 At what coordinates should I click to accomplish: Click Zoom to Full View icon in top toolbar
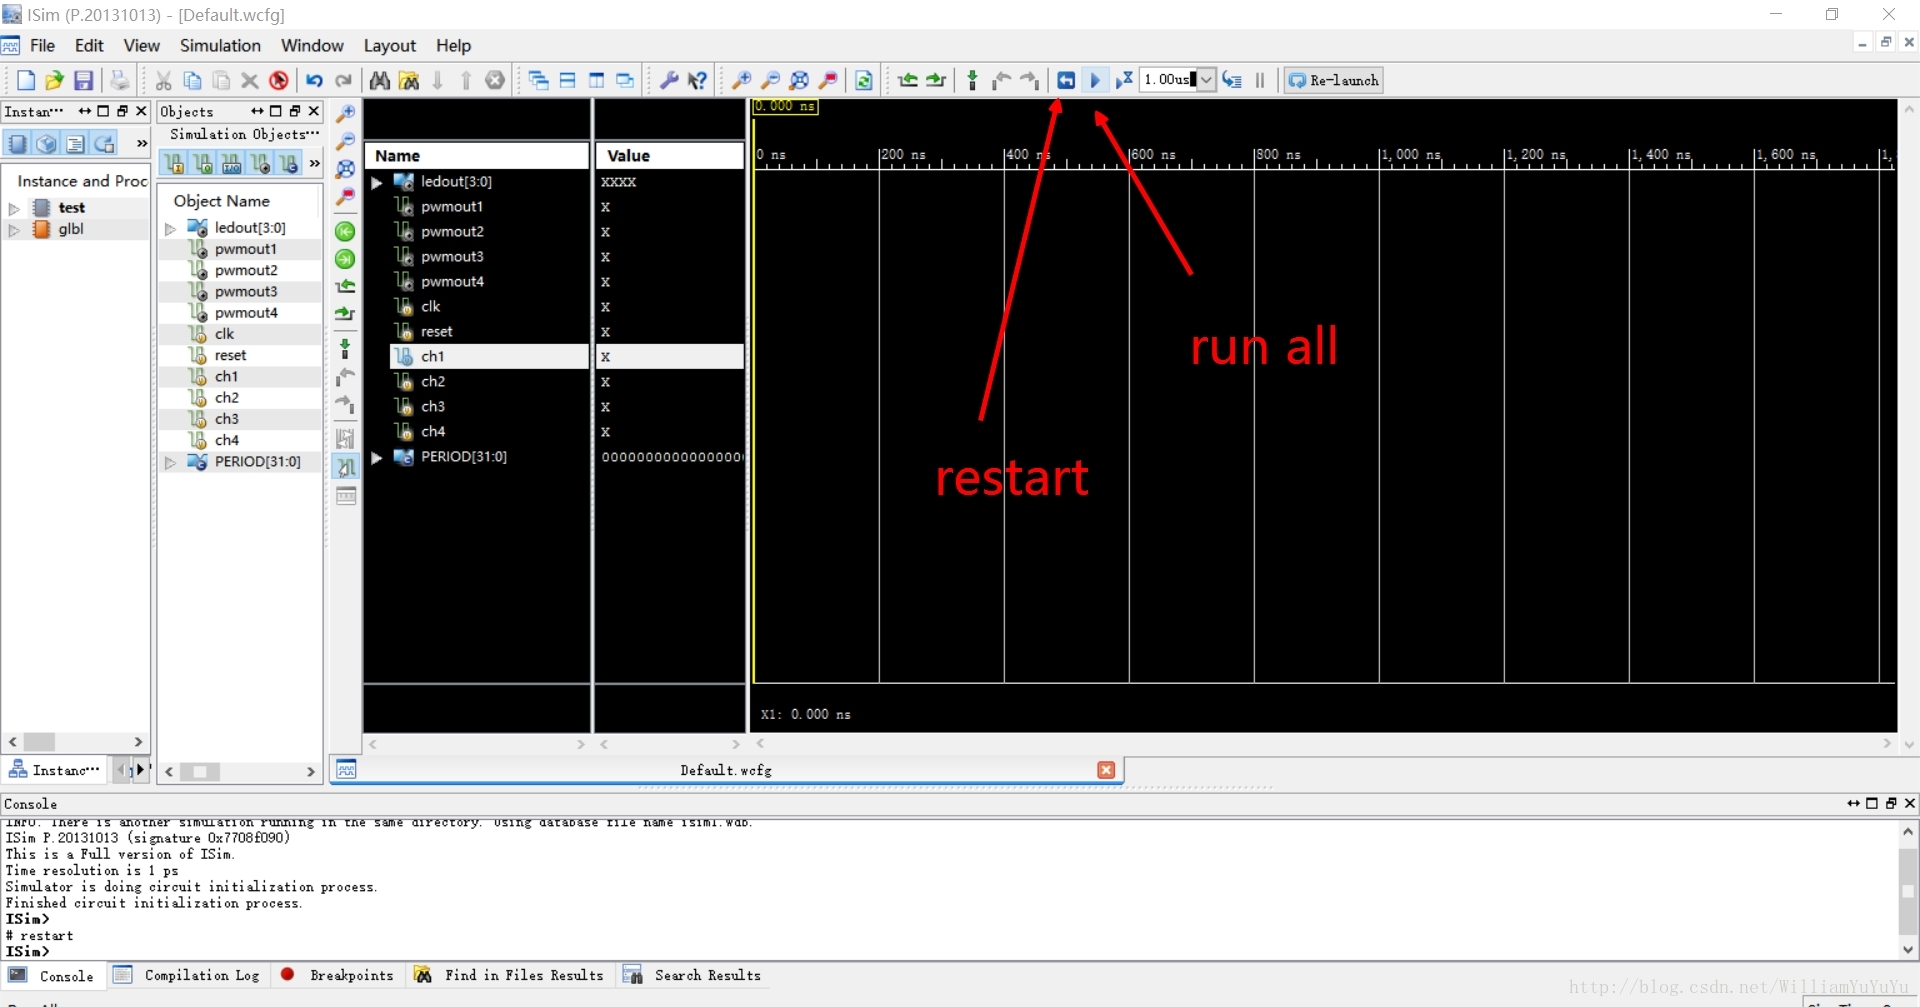(x=799, y=80)
